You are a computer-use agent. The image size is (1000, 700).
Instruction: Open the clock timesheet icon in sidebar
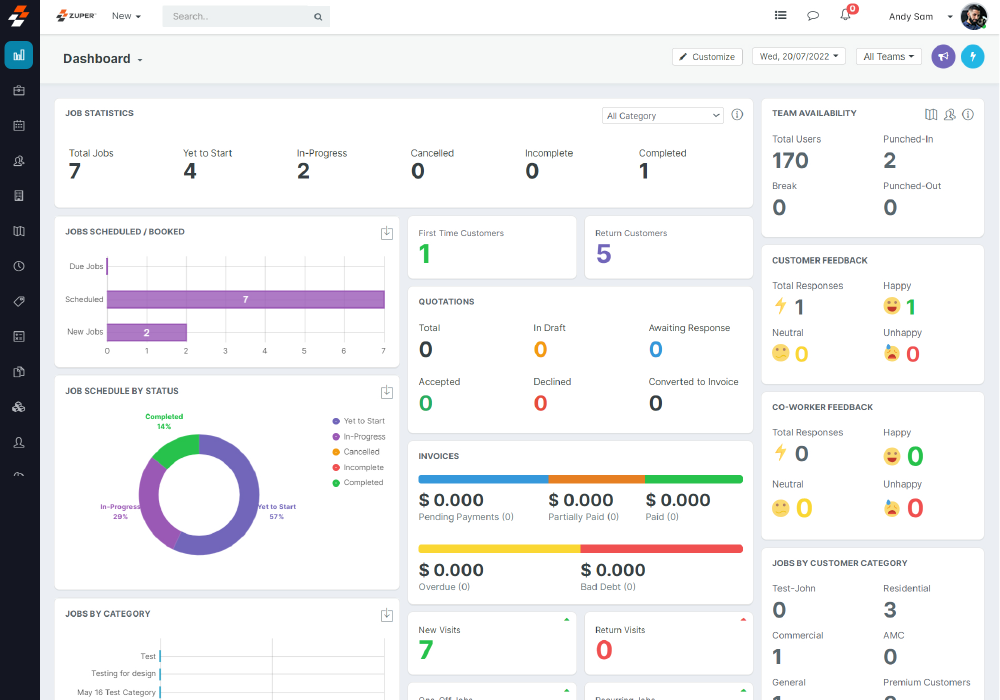(x=19, y=266)
